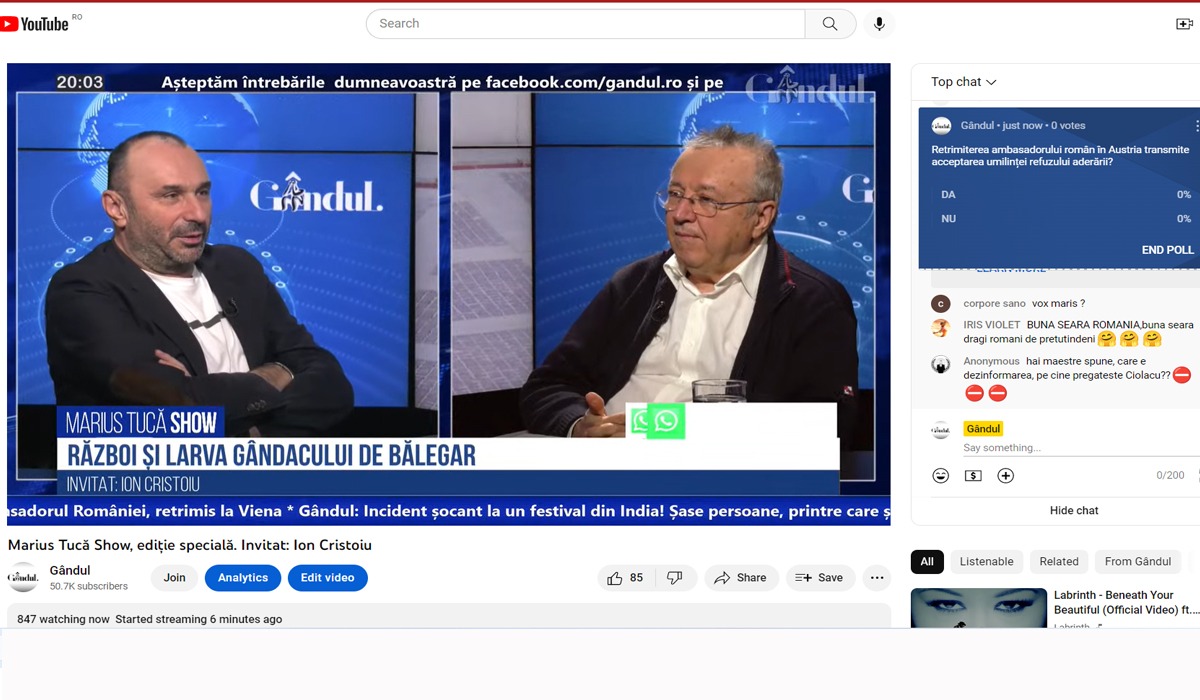The height and width of the screenshot is (700, 1200).
Task: Open more actions ellipsis below video
Action: 877,578
